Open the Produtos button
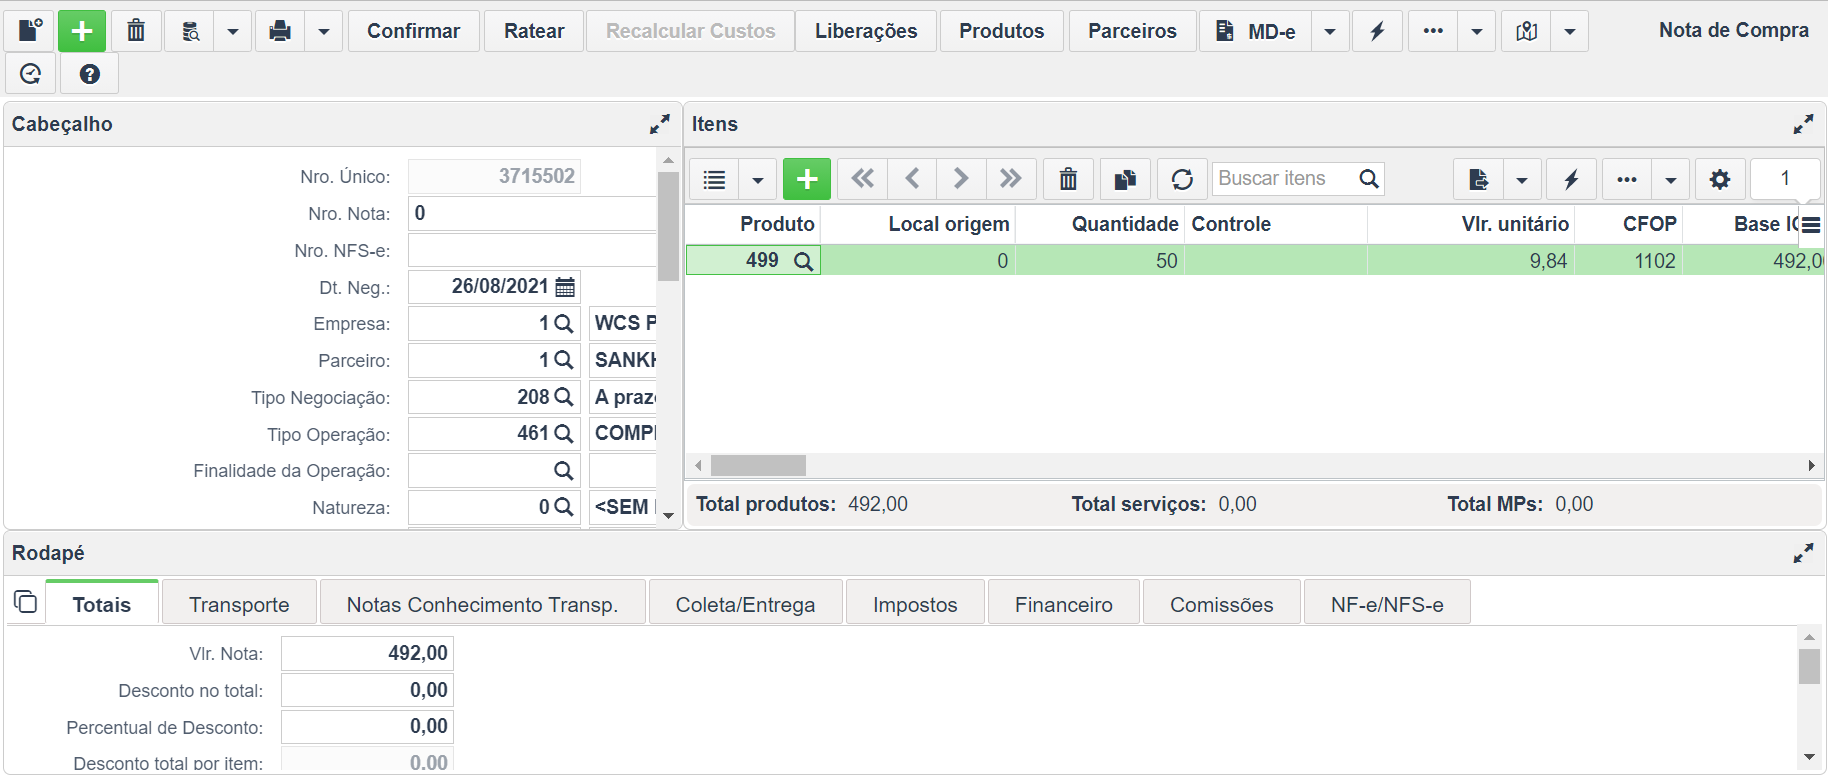 coord(1002,31)
